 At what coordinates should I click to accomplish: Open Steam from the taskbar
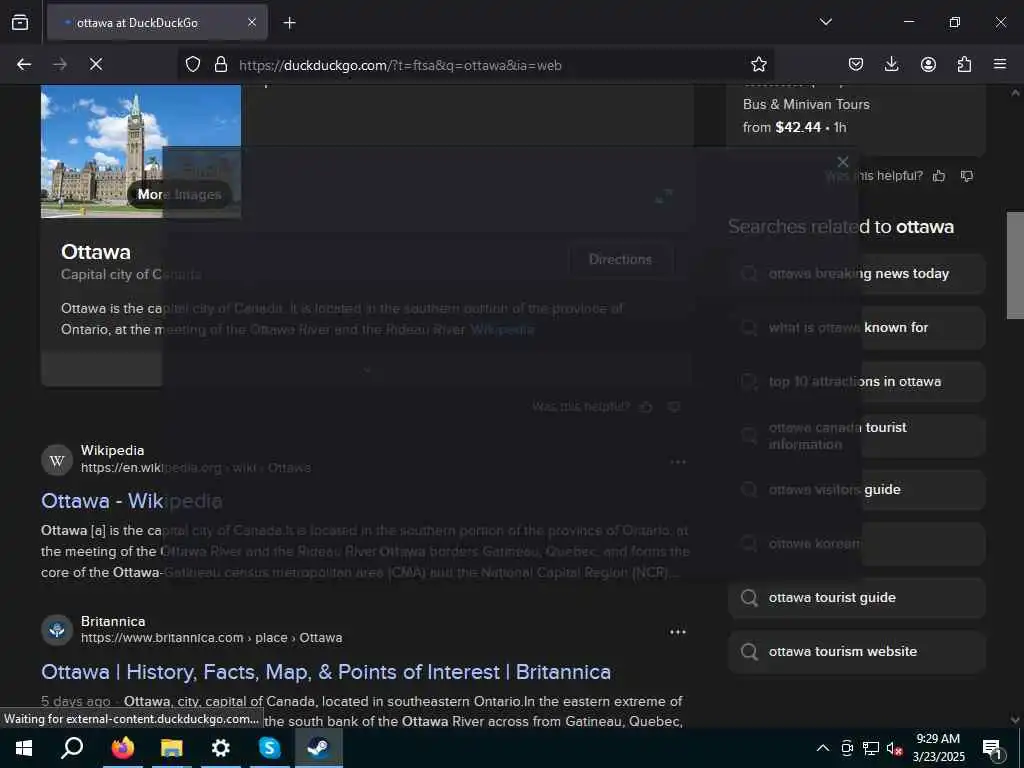point(319,748)
